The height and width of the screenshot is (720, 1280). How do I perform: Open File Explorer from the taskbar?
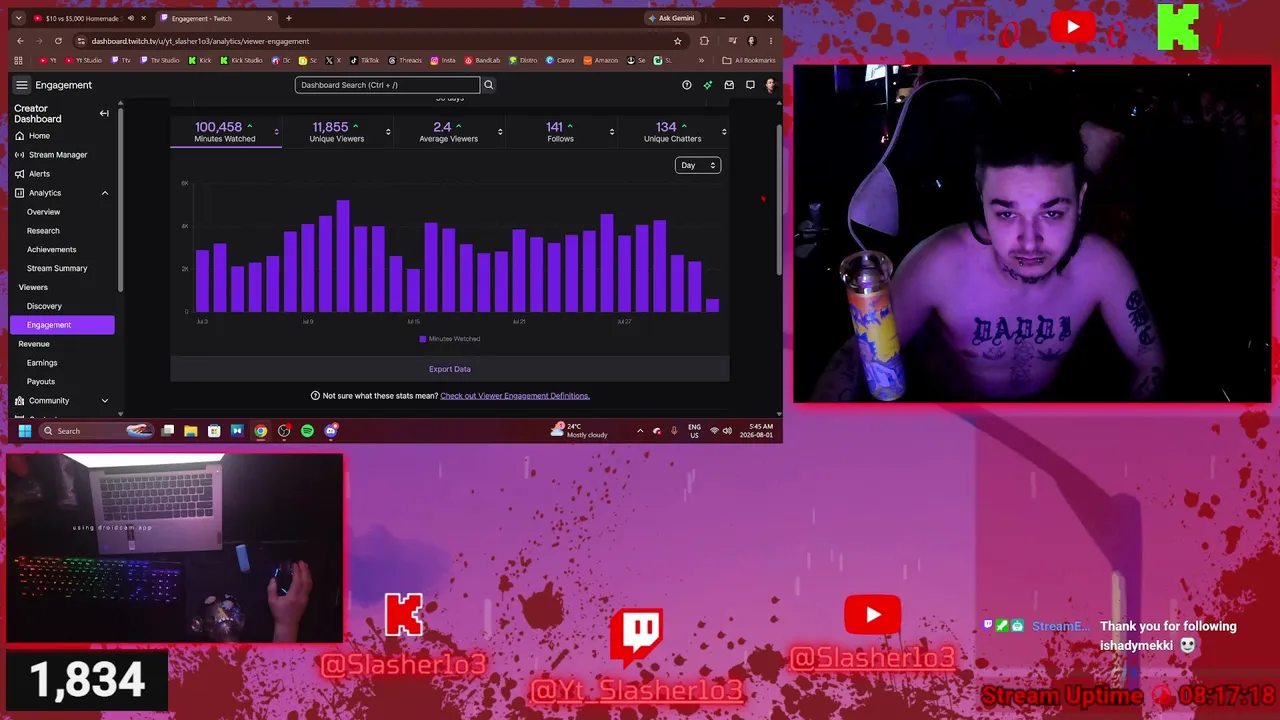click(x=190, y=431)
